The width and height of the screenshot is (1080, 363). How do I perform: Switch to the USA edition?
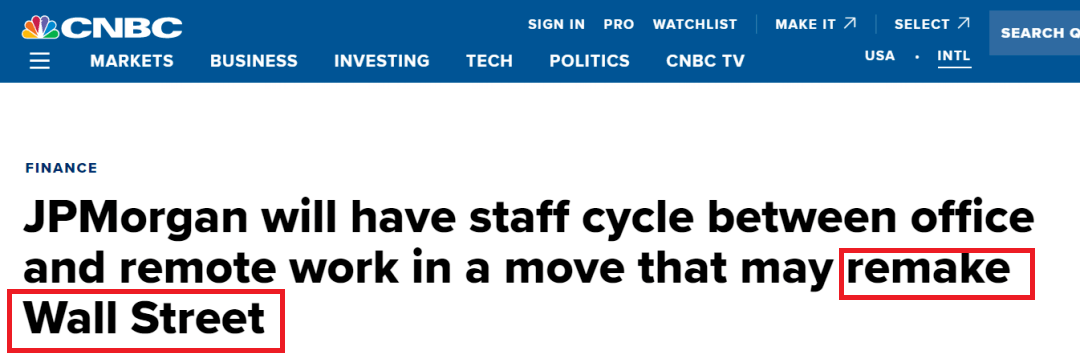click(x=880, y=56)
